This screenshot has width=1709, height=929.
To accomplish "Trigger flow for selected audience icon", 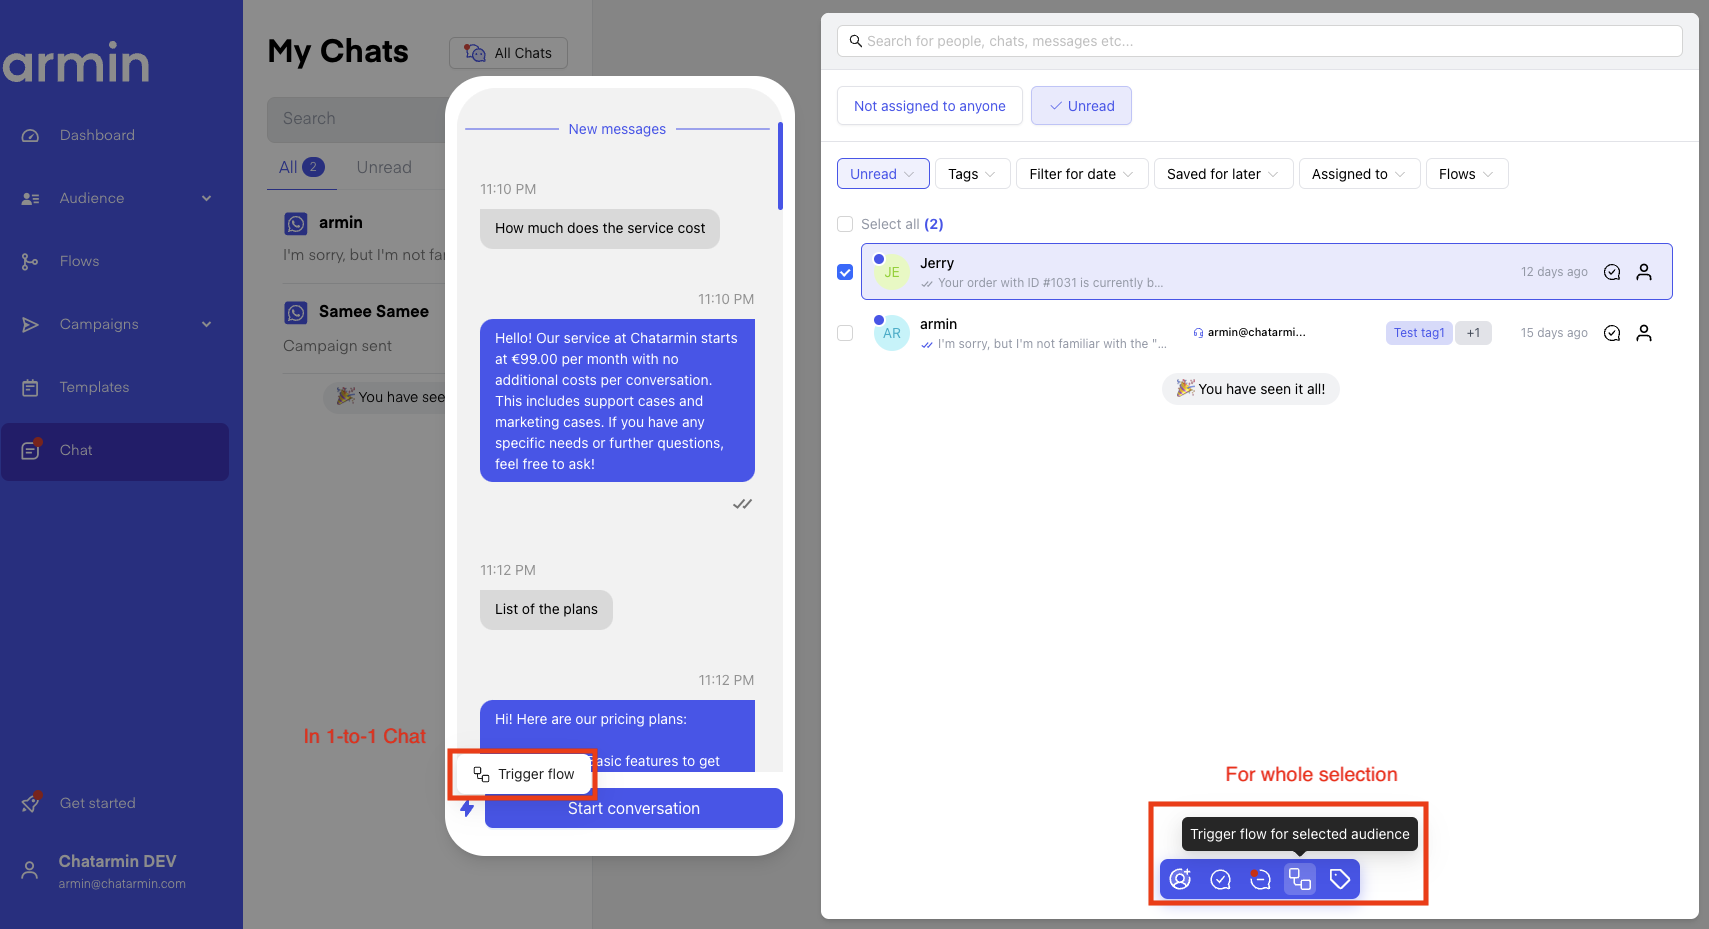I will click(1300, 879).
